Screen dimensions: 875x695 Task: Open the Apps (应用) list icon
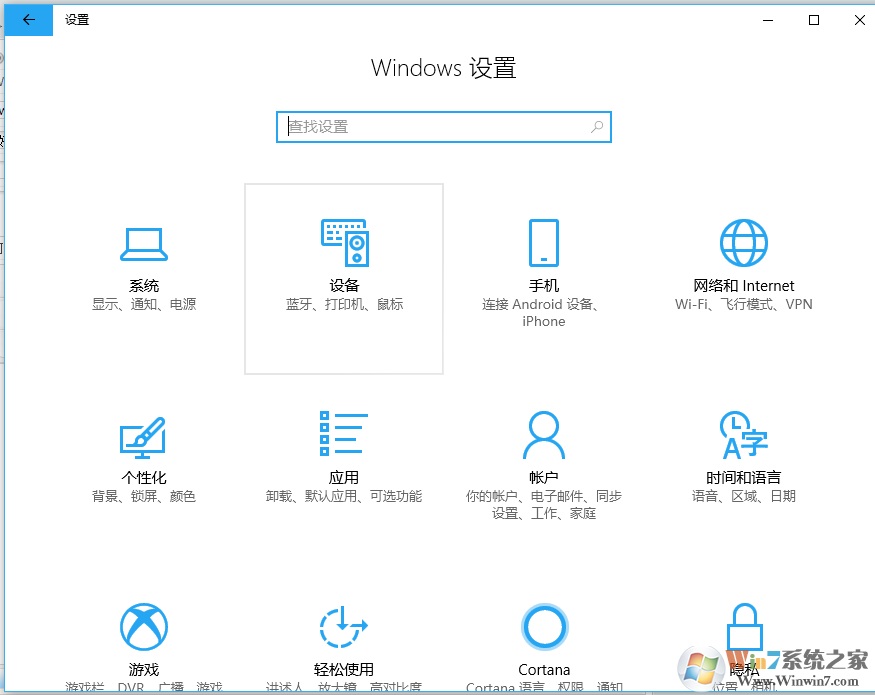coord(344,434)
